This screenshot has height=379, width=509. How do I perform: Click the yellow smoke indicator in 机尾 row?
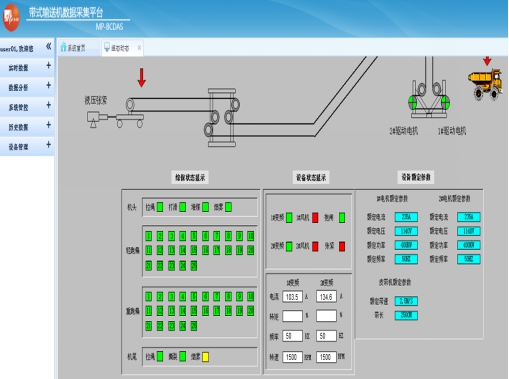point(205,357)
